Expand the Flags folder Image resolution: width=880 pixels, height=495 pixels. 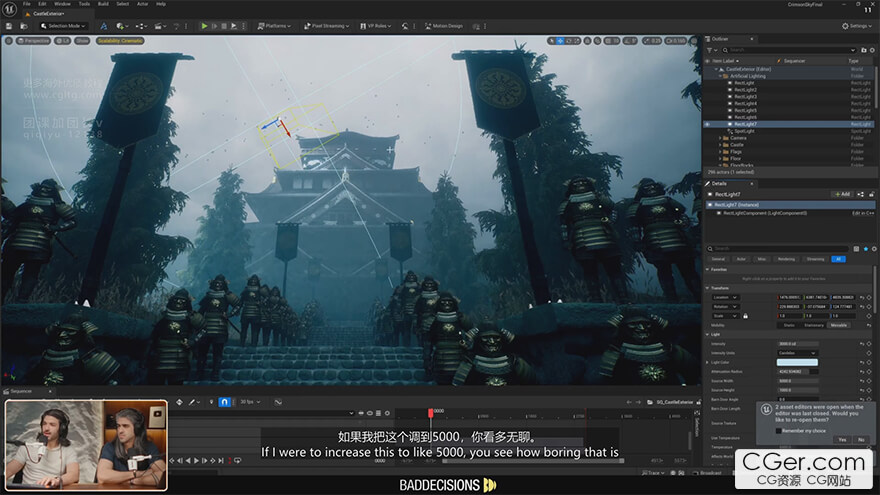(720, 152)
